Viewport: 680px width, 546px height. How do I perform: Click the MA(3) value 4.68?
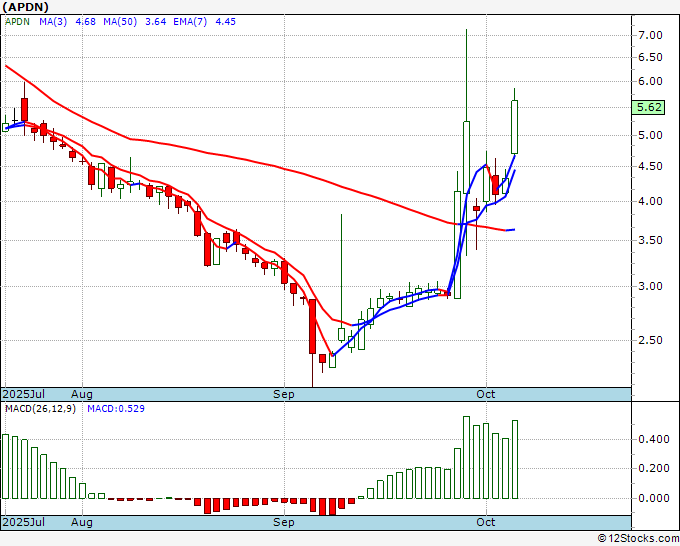coord(85,21)
